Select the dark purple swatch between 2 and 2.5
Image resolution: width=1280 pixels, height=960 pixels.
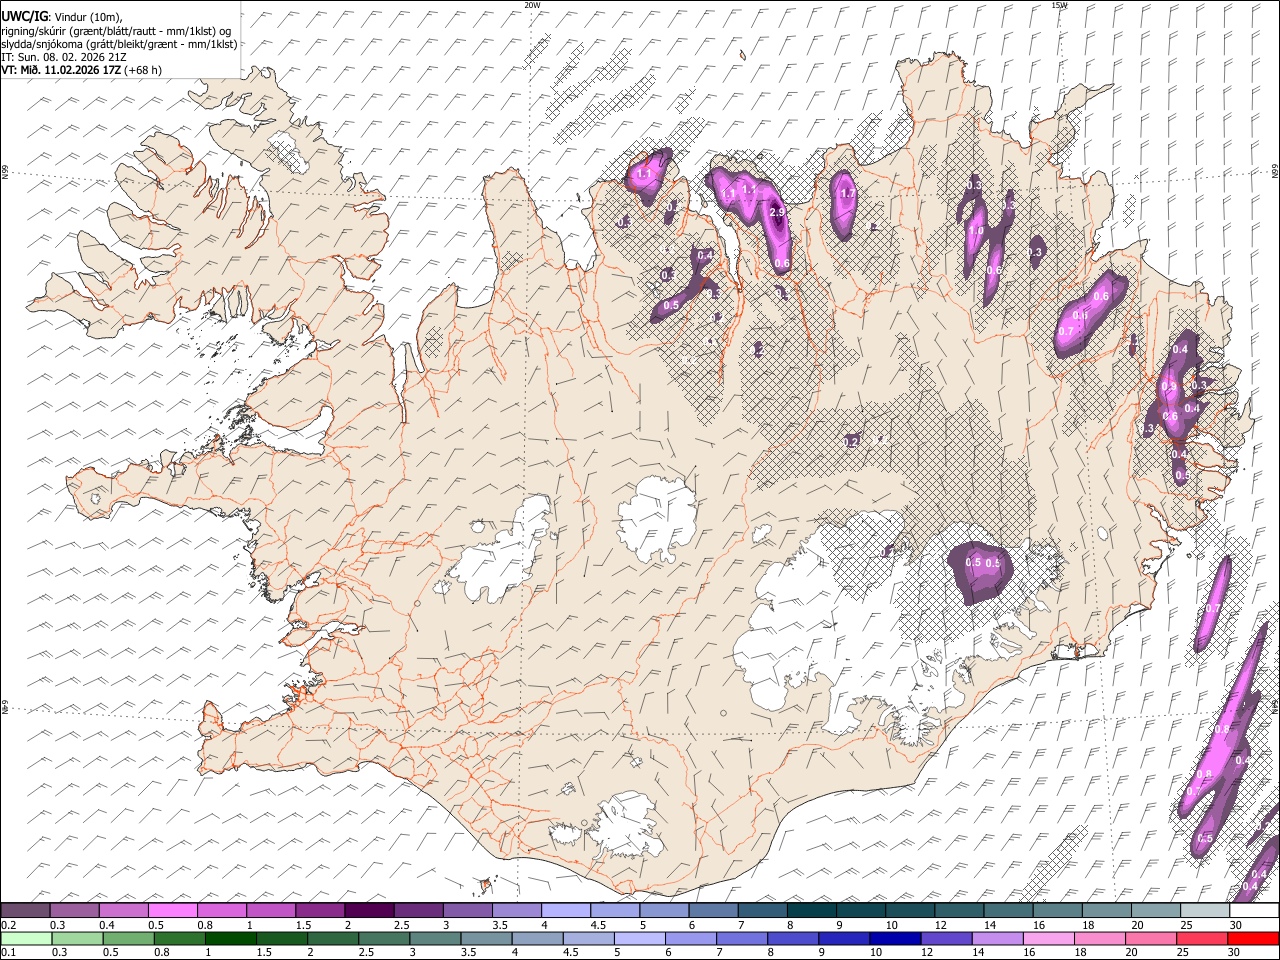(370, 910)
